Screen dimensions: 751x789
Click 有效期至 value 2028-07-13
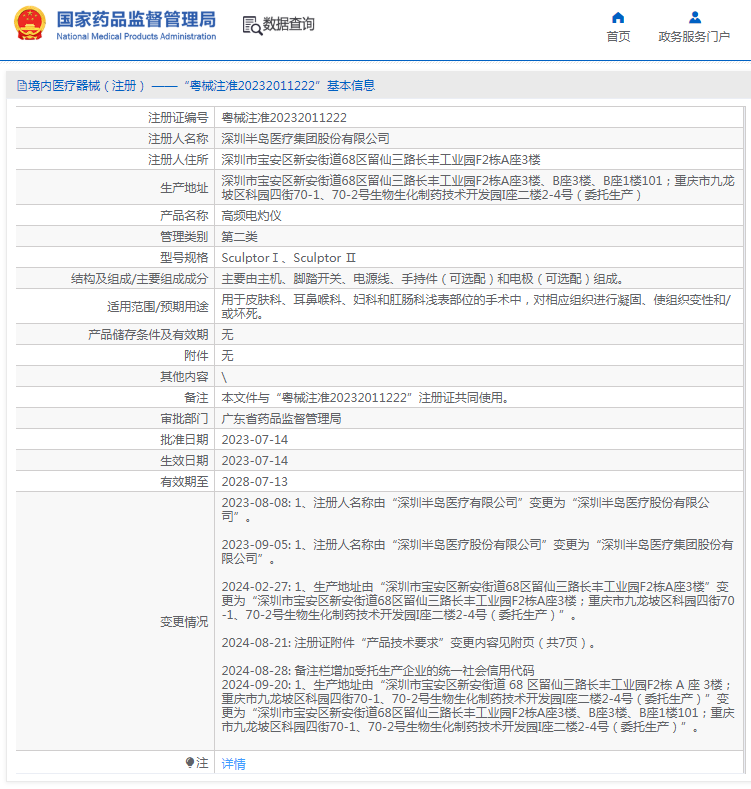click(255, 482)
